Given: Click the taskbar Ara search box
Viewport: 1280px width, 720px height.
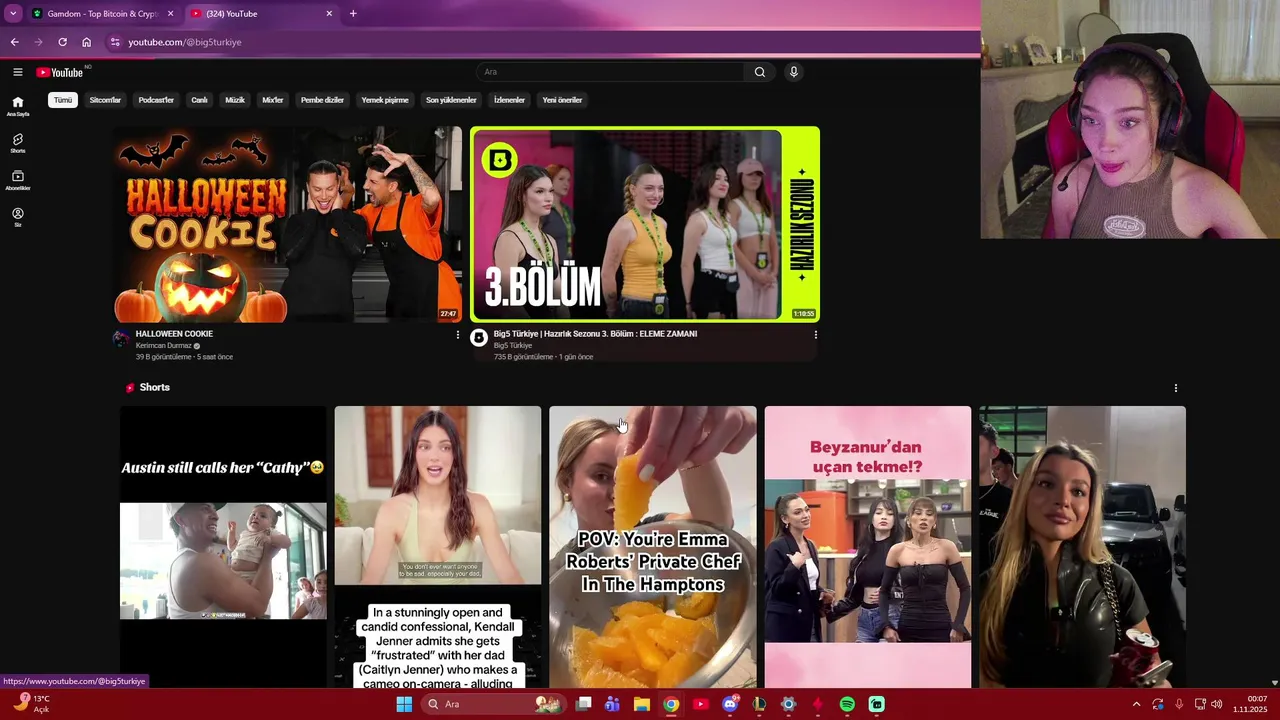Looking at the screenshot, I should pyautogui.click(x=491, y=704).
